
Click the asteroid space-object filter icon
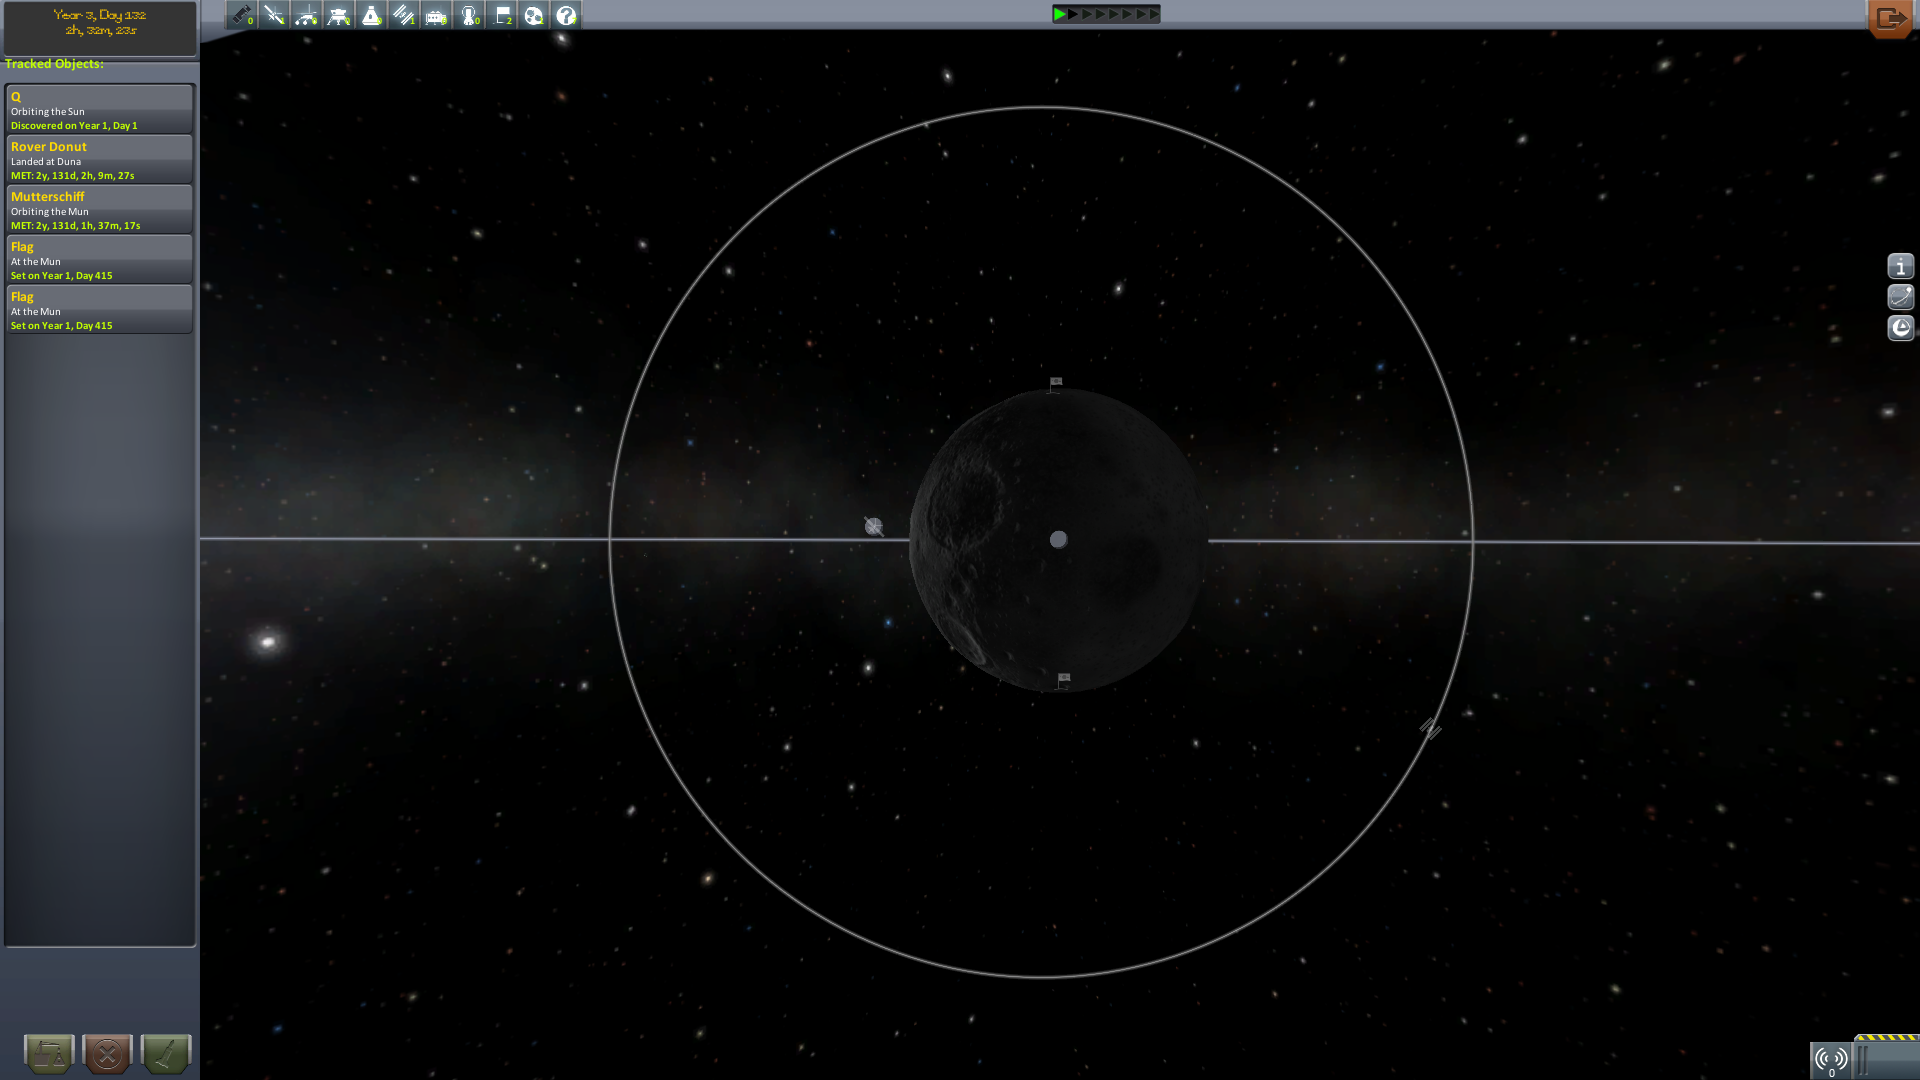(534, 15)
